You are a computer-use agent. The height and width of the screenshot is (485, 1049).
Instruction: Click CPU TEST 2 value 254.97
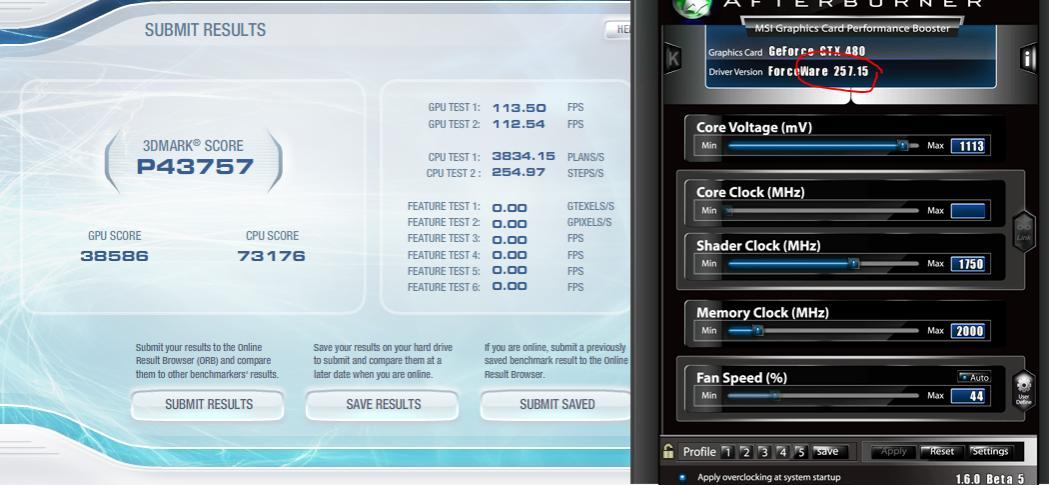pos(519,173)
